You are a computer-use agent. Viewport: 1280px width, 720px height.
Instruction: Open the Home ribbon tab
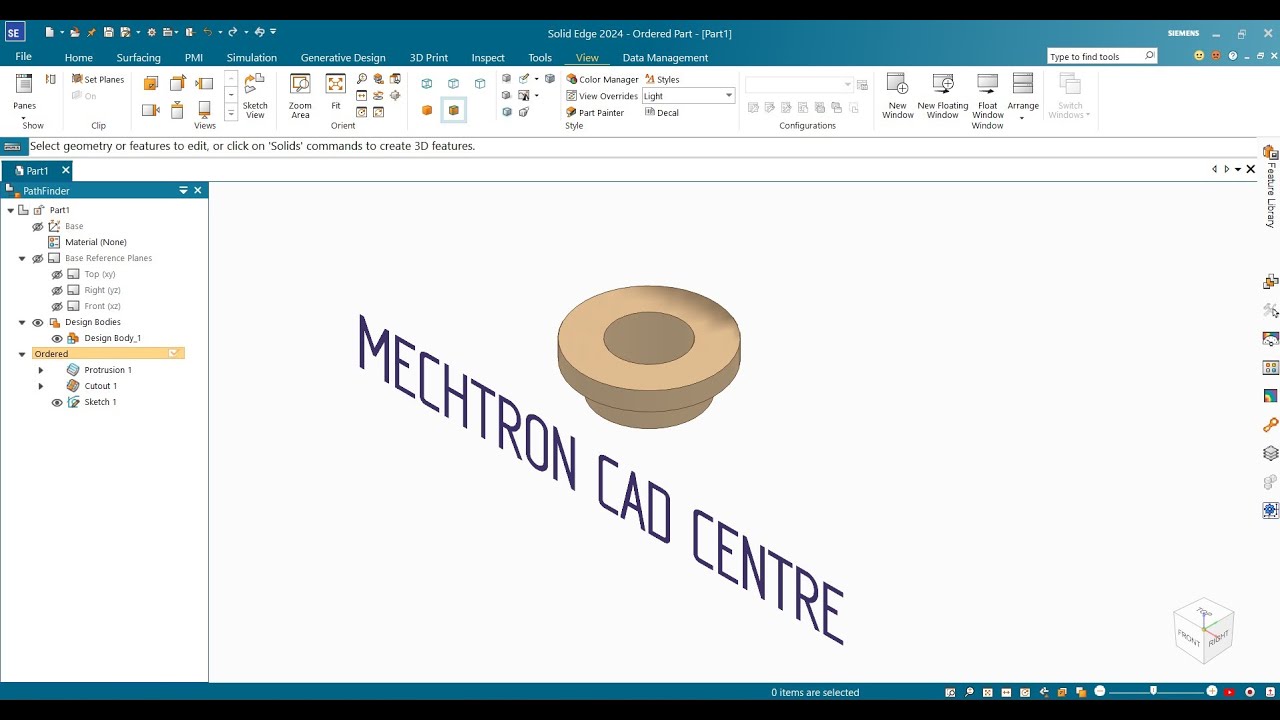coord(79,57)
